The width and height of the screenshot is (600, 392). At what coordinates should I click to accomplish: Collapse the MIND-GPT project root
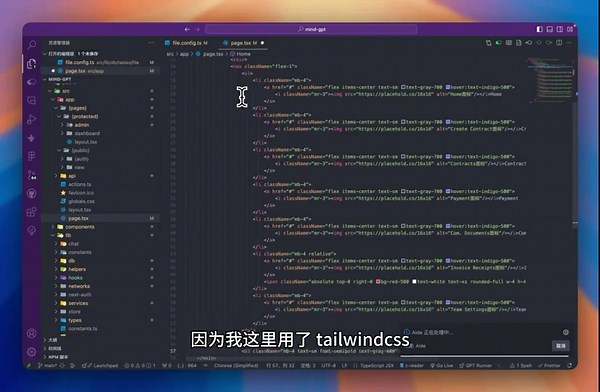click(x=45, y=79)
